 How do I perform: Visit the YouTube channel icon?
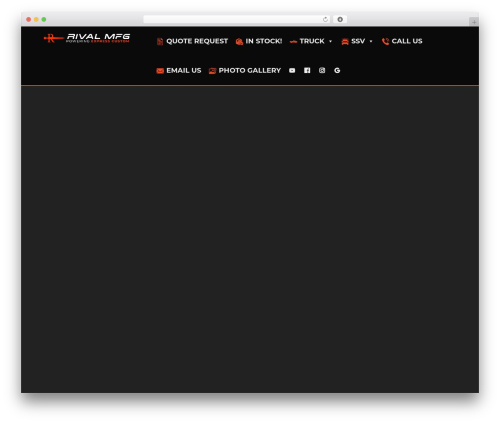[292, 70]
